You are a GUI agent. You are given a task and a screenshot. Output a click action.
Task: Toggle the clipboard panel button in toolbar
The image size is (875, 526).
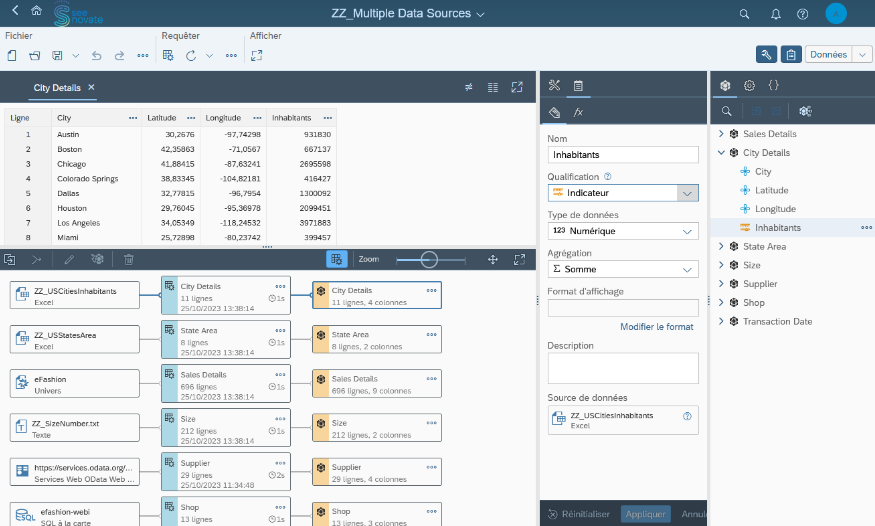click(791, 54)
